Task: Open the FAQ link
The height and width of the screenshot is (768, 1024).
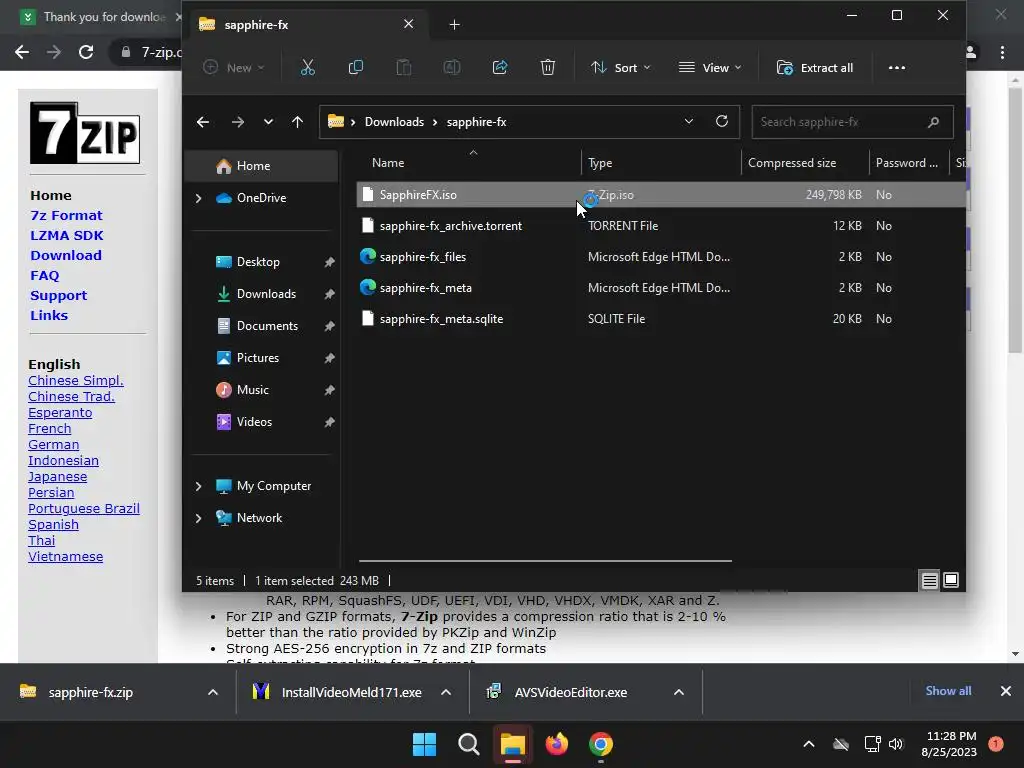Action: pyautogui.click(x=44, y=276)
